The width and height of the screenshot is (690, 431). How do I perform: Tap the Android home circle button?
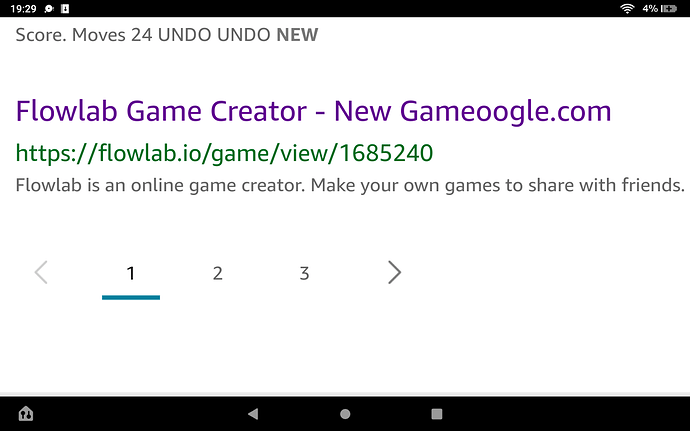pyautogui.click(x=345, y=414)
